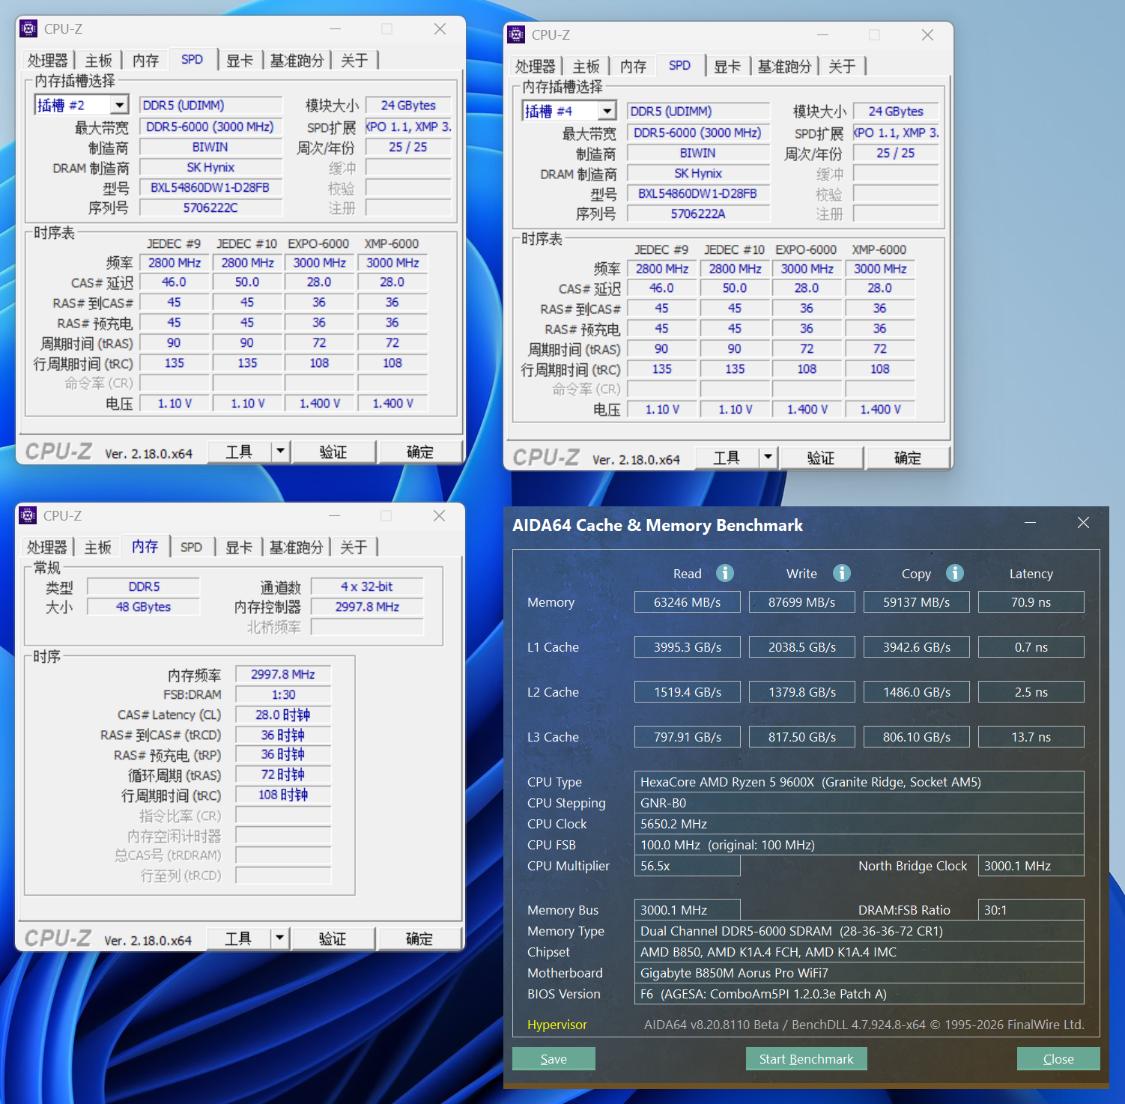Click the CPU-Z logo in bottom memory window
The height and width of the screenshot is (1104, 1125).
click(x=60, y=938)
